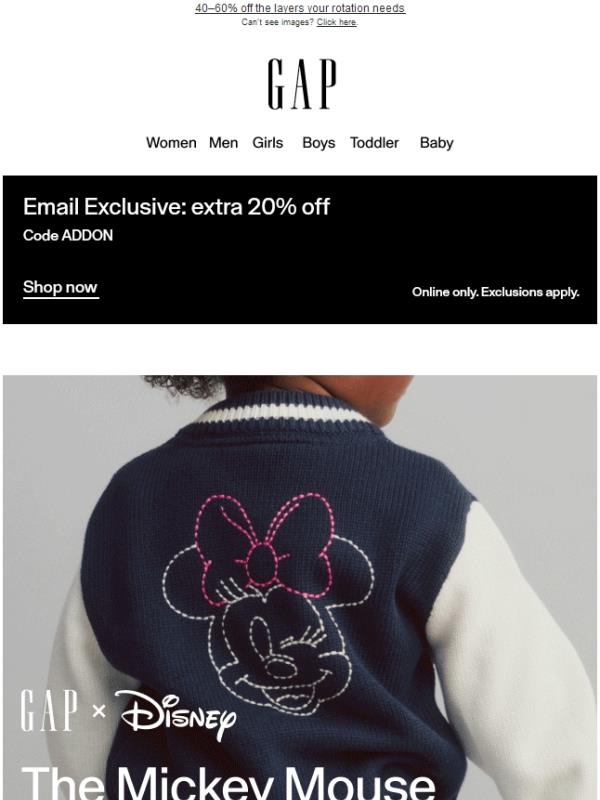
Task: Click the 40–60% off layers link
Action: pyautogui.click(x=300, y=8)
